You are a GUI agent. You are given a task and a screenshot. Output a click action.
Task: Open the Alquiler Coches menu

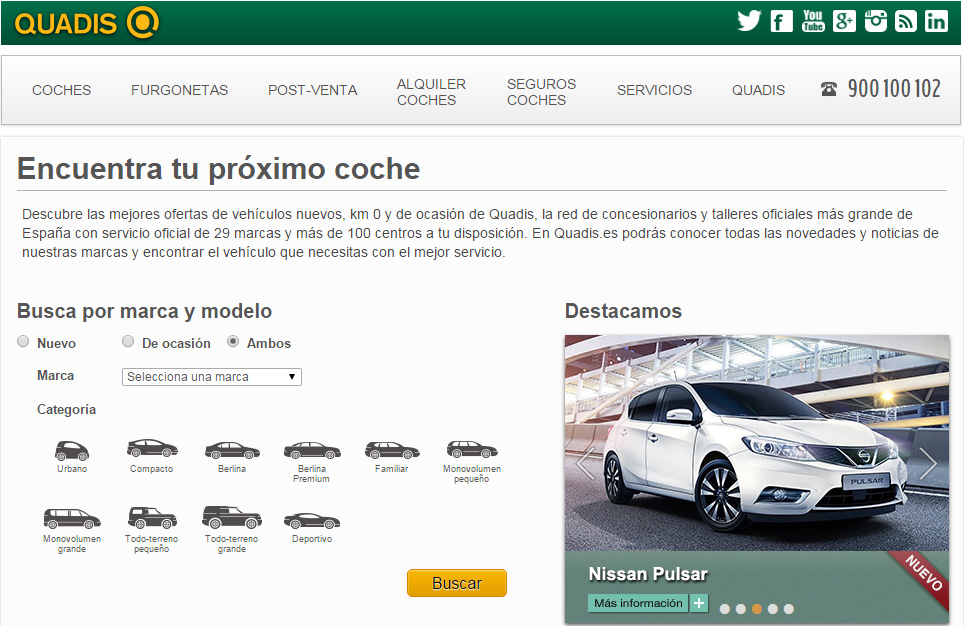[431, 92]
